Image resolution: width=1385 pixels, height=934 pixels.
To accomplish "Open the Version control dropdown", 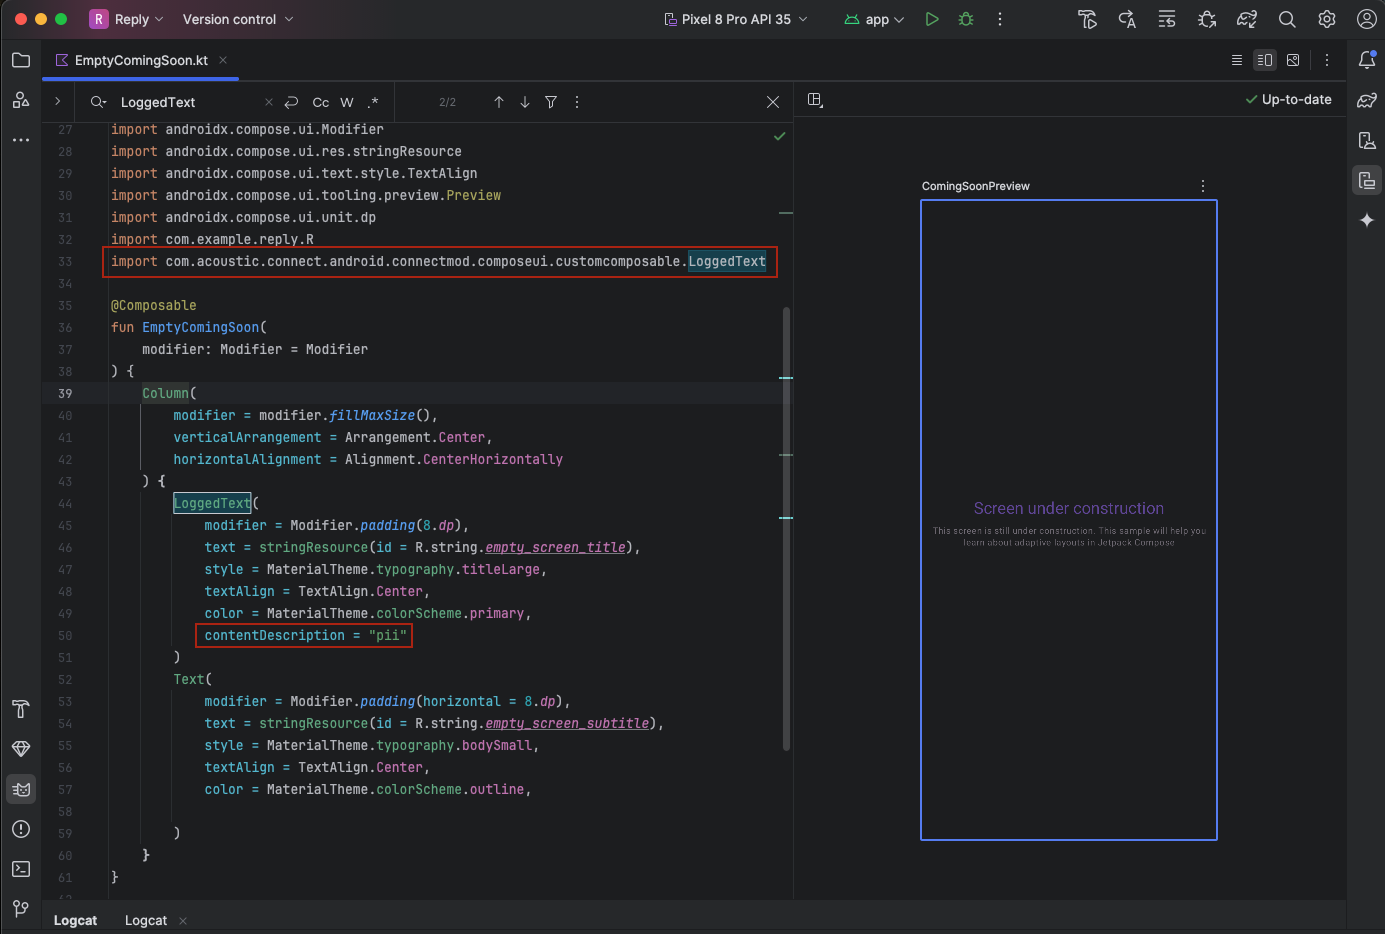I will pyautogui.click(x=238, y=19).
